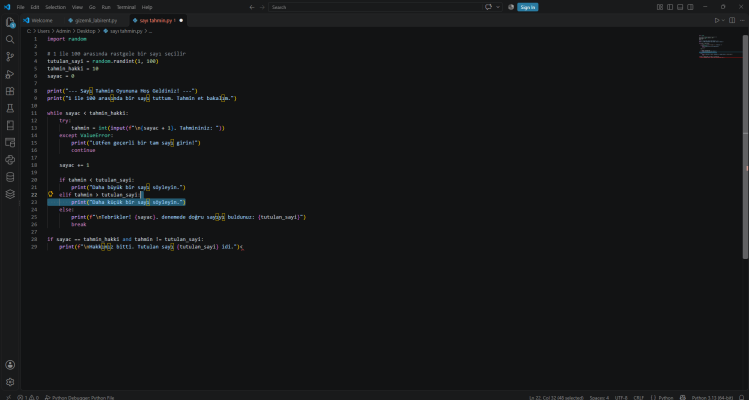Switch to the gizemli_labirent.py tab
Image resolution: width=749 pixels, height=400 pixels.
[96, 21]
